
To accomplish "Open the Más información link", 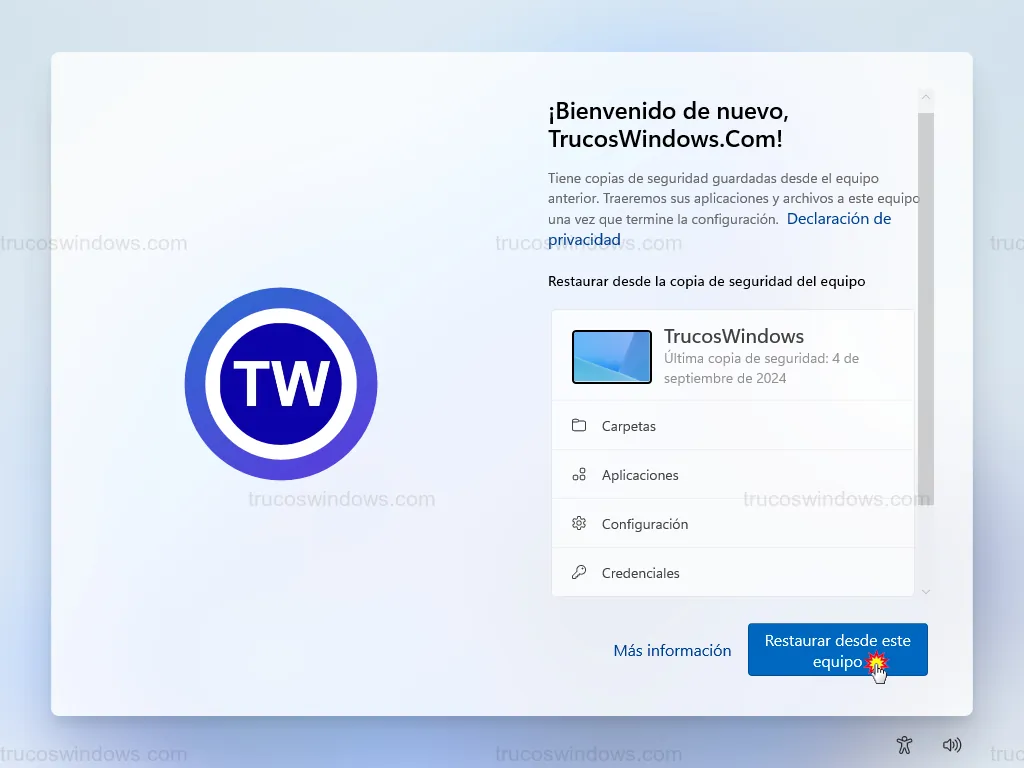I will [672, 650].
